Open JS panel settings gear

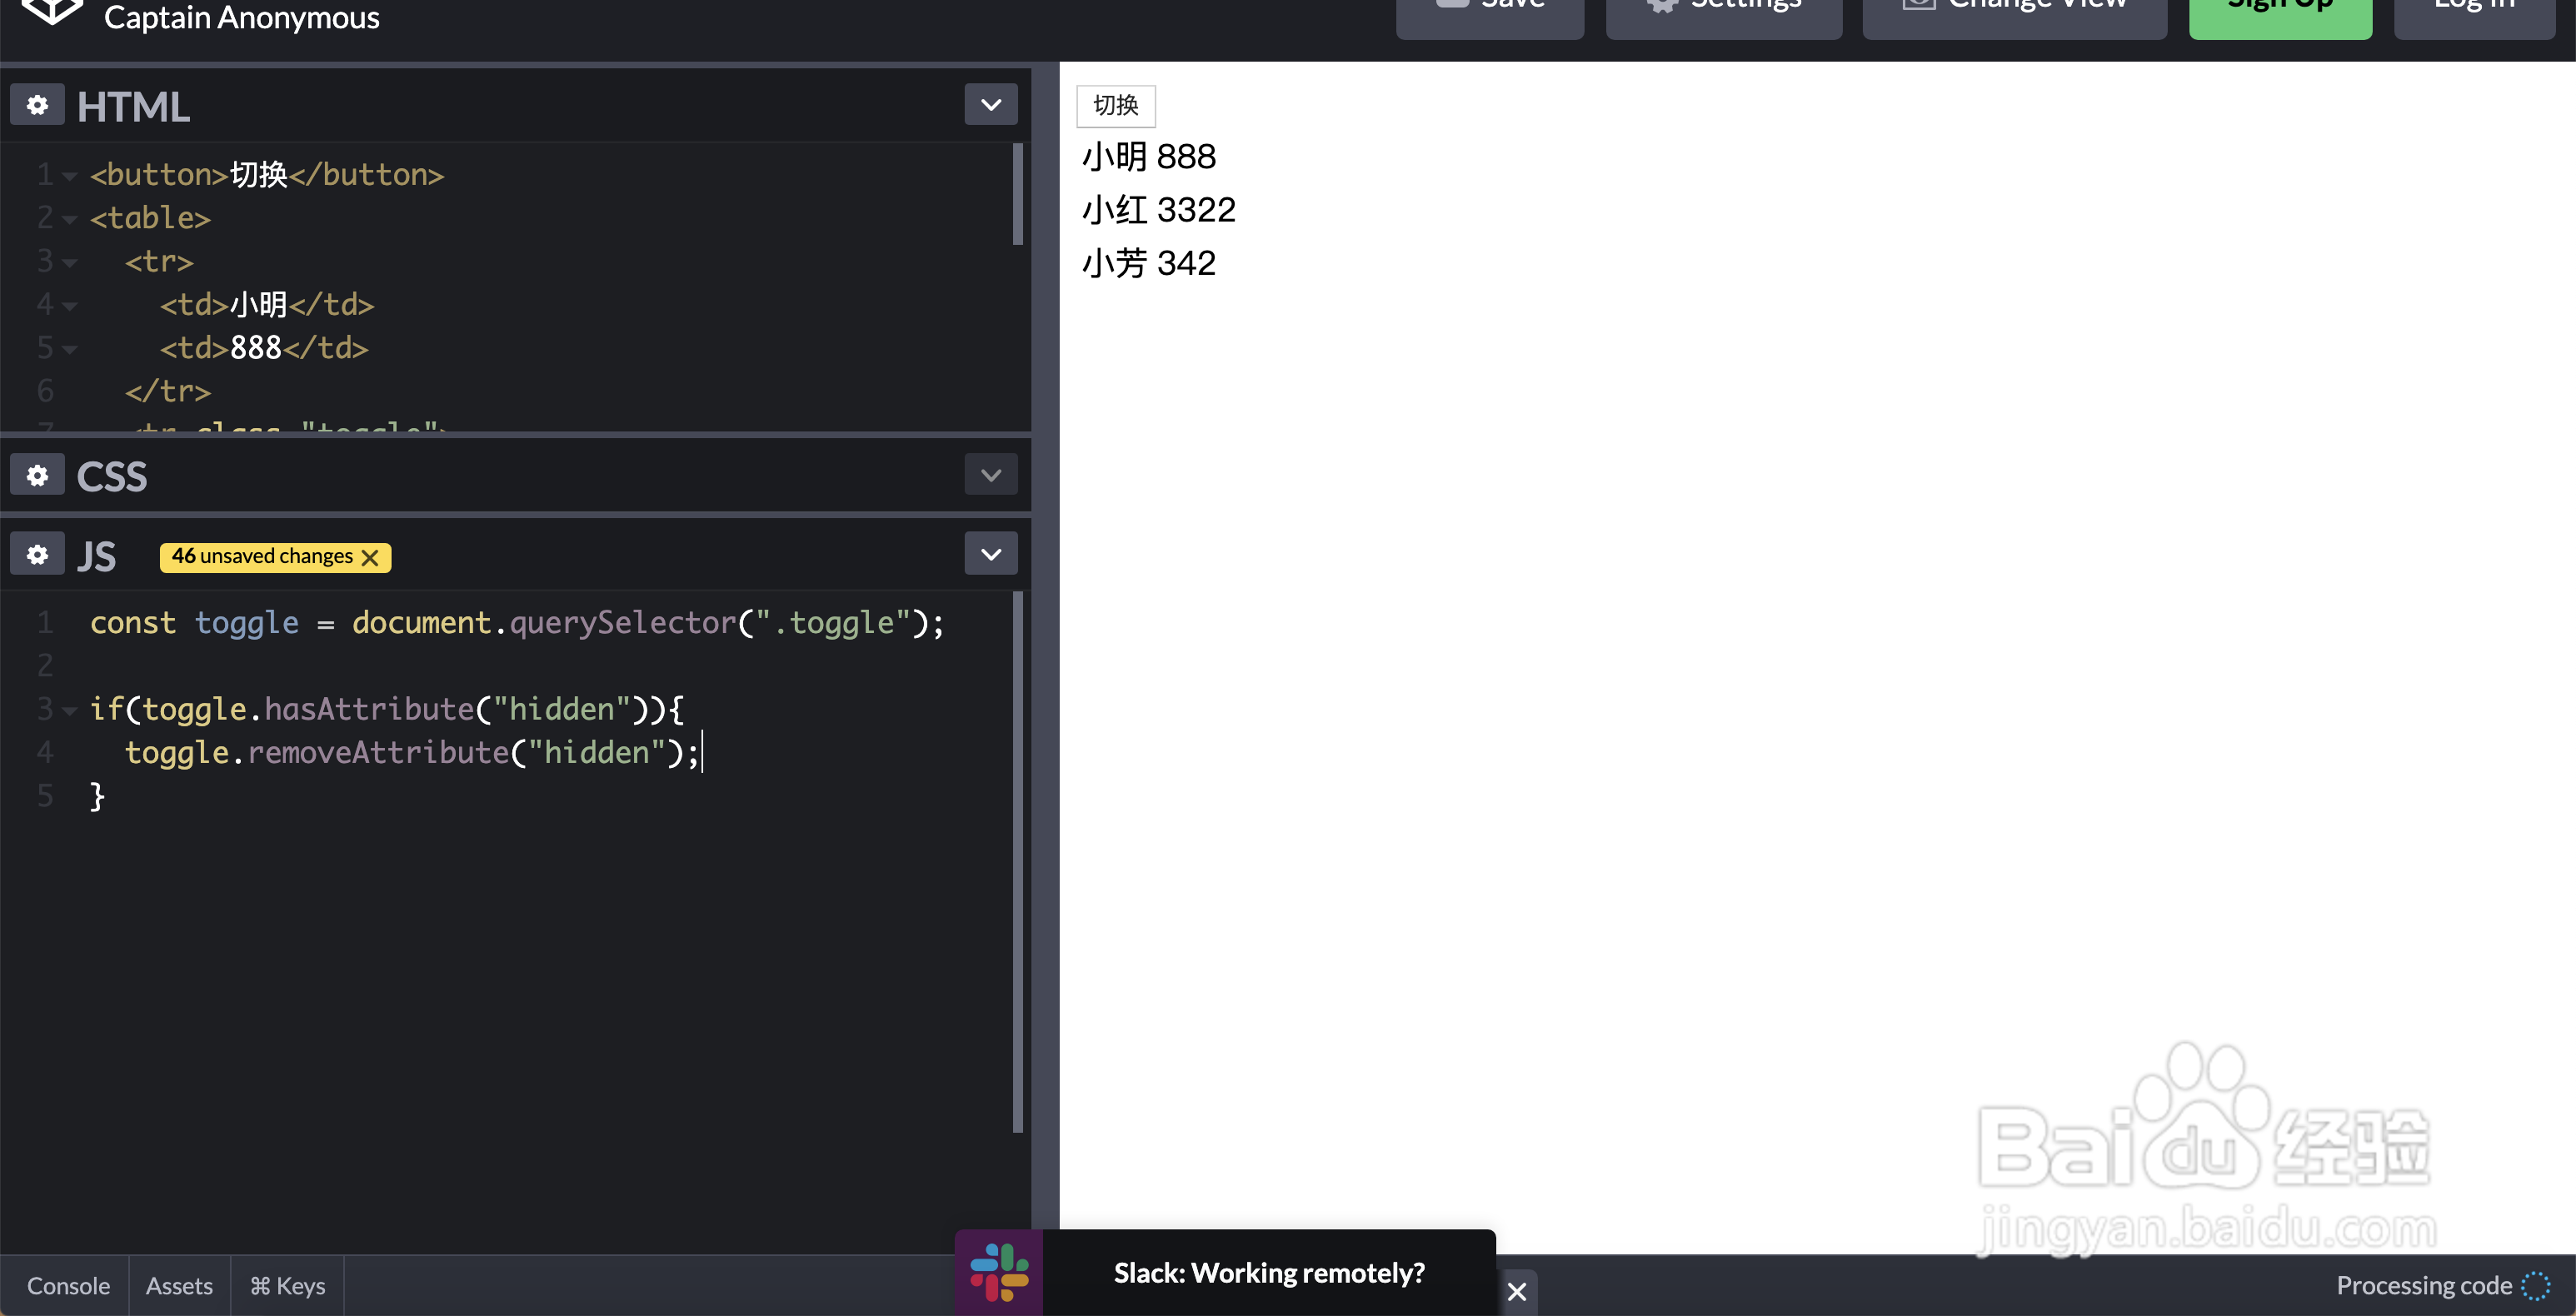(37, 554)
